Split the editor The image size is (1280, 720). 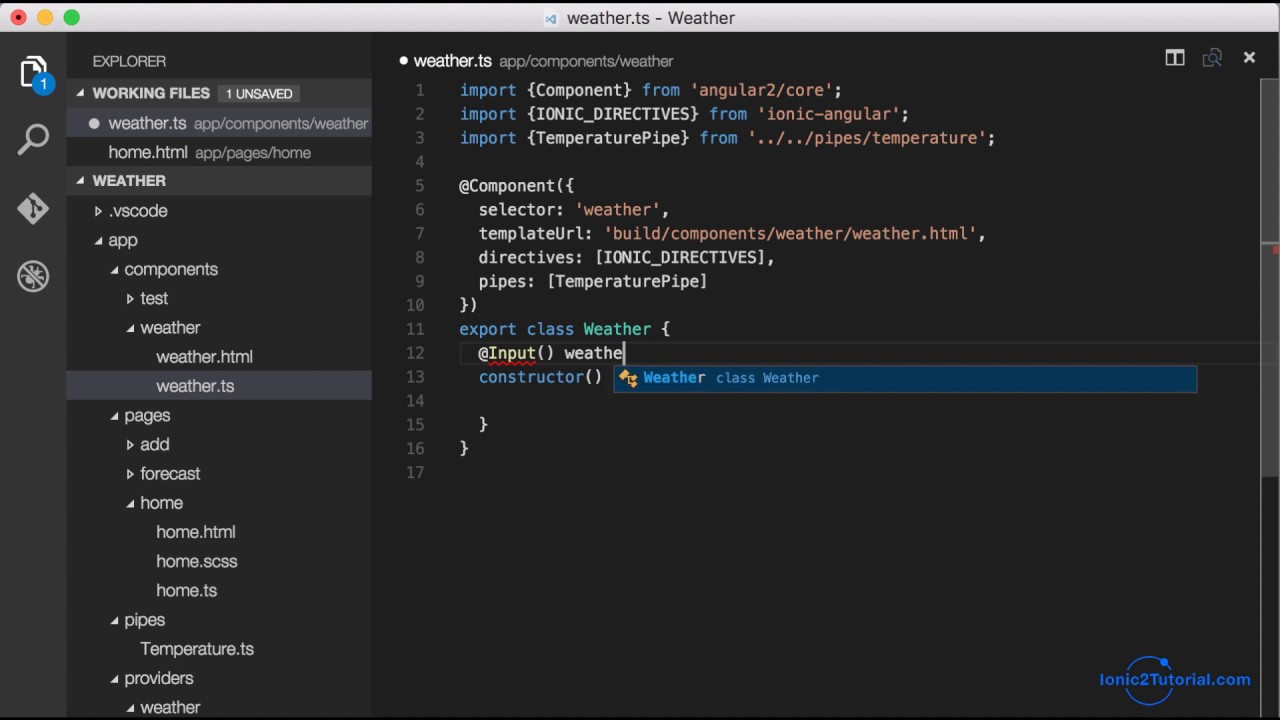[1175, 58]
